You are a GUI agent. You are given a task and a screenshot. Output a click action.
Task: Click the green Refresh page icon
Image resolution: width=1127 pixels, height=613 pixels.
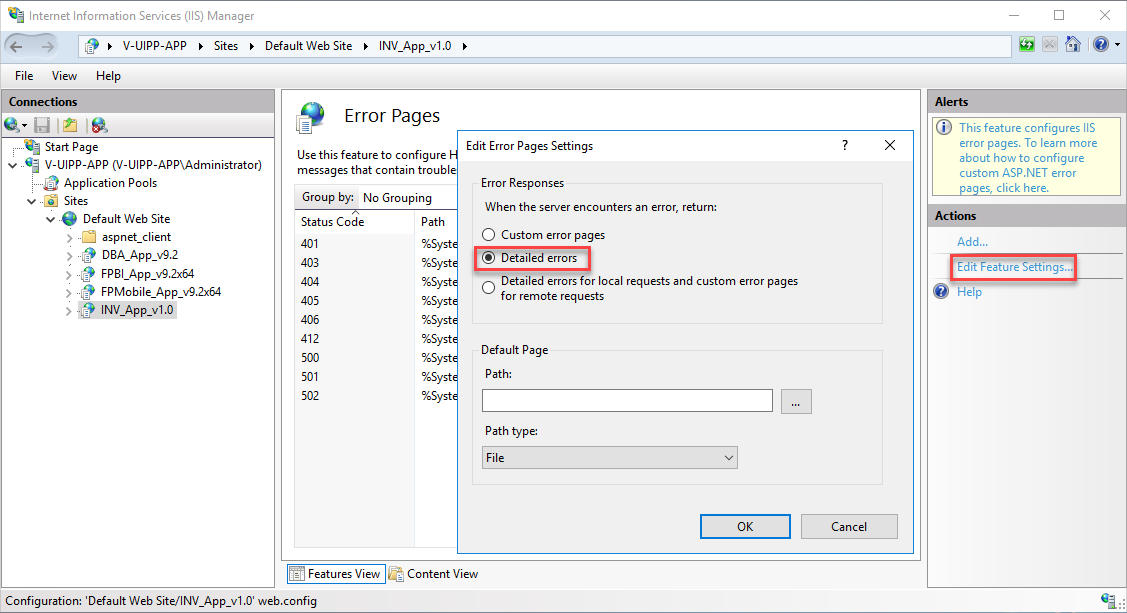1026,45
